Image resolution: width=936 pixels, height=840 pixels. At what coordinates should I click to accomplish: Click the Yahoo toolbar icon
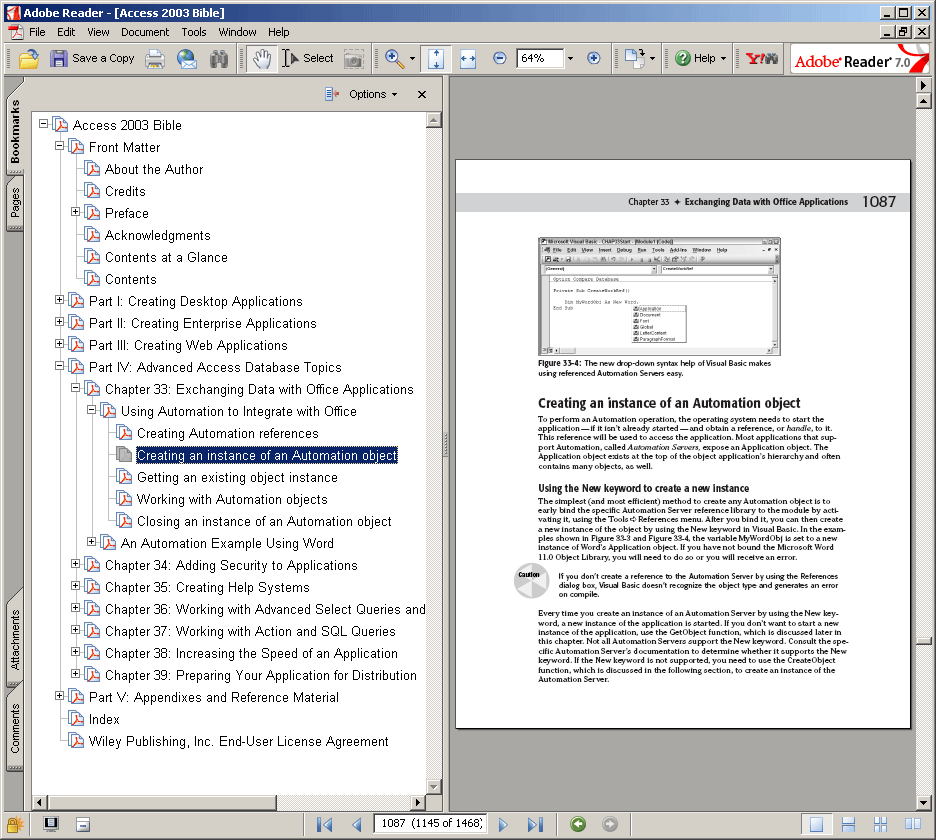tap(762, 59)
